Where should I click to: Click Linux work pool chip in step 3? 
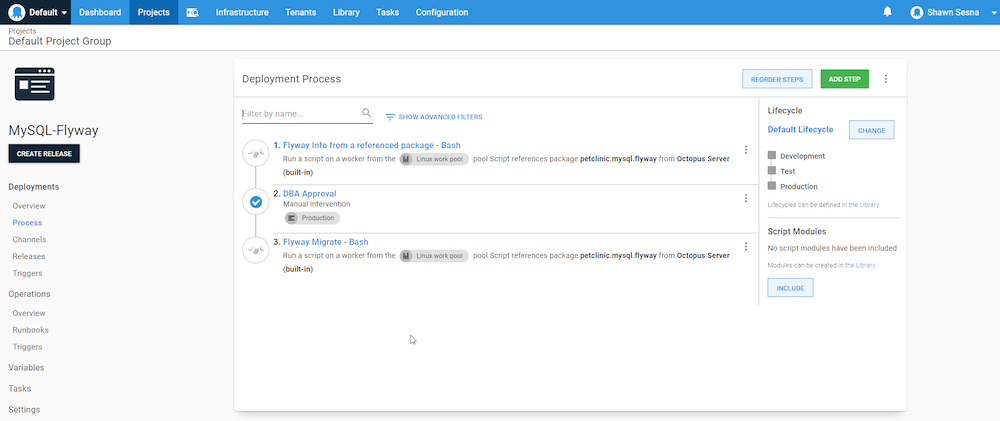tap(434, 256)
